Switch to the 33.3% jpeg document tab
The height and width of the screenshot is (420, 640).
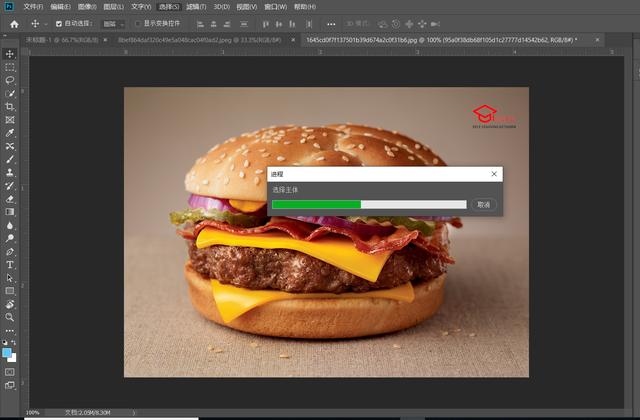(199, 40)
